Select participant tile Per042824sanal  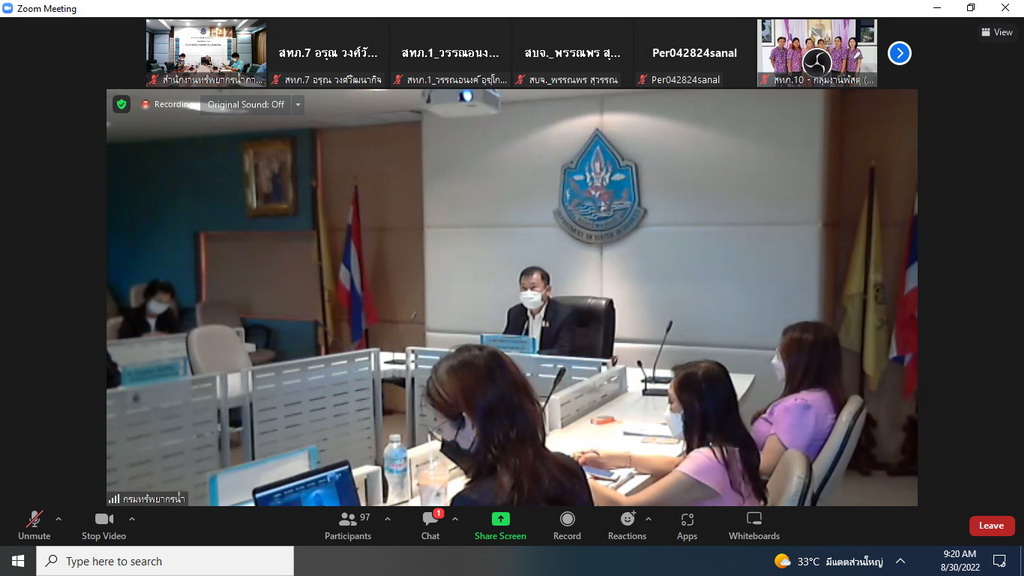pos(695,53)
